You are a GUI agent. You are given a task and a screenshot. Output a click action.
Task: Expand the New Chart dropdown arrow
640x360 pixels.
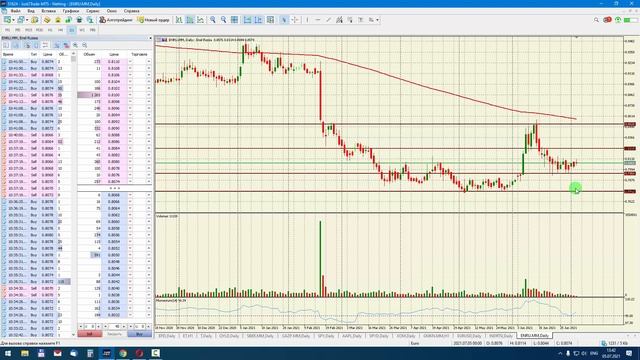click(13, 20)
